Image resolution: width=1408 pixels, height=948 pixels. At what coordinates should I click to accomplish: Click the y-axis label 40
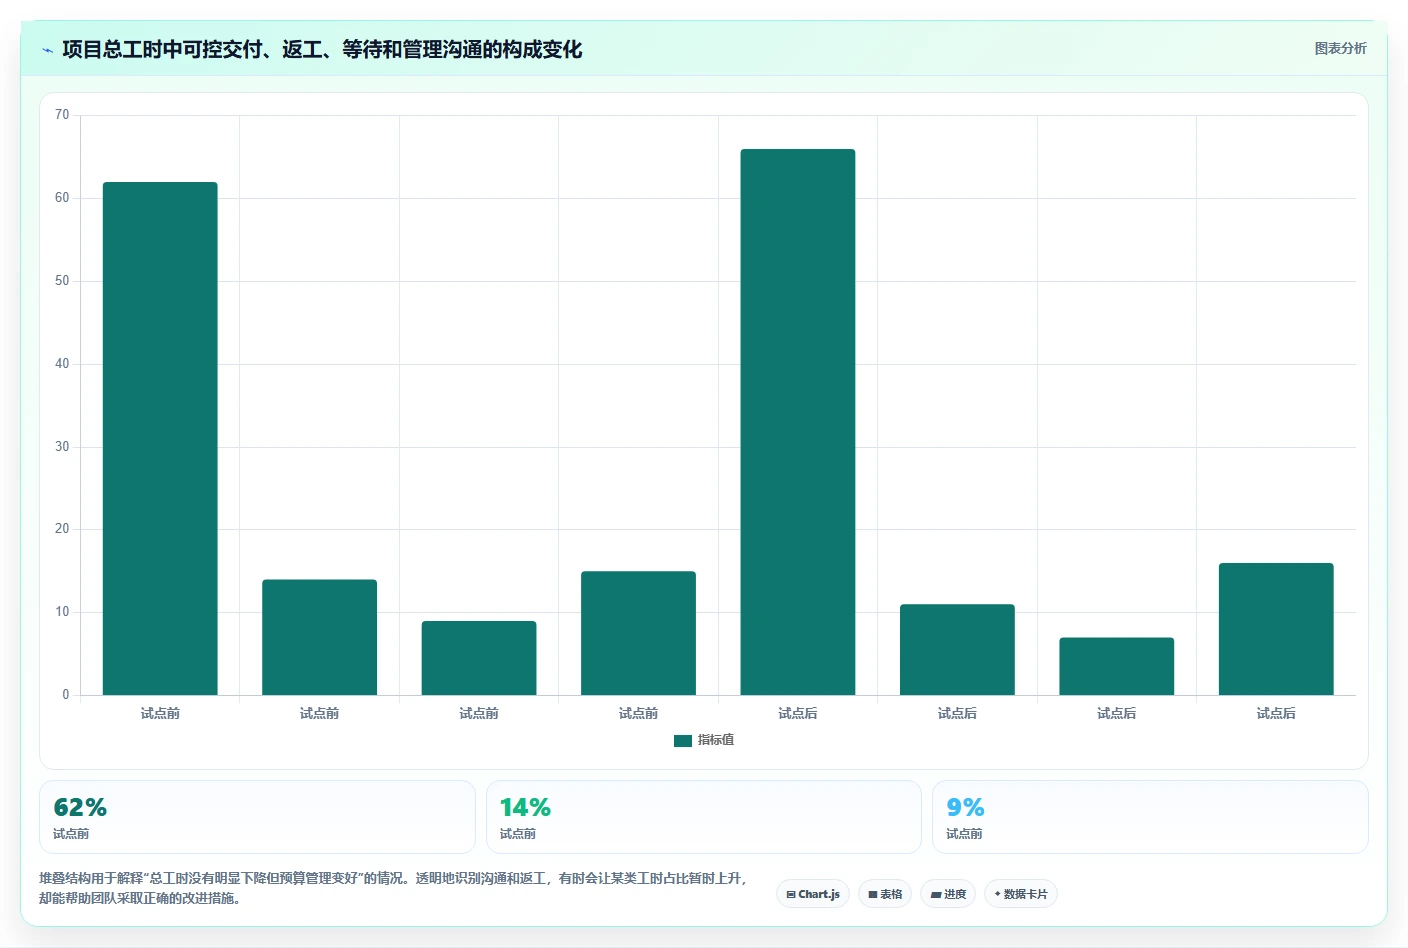click(62, 364)
